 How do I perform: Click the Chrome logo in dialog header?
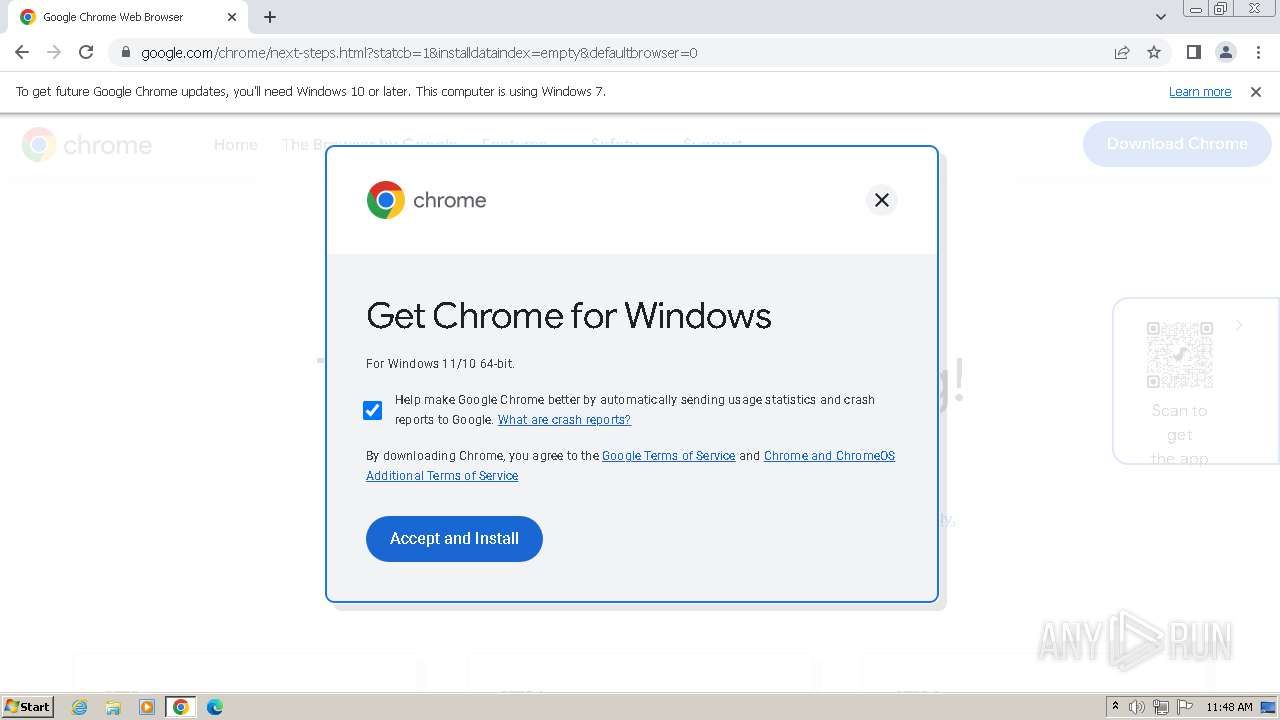pos(427,200)
